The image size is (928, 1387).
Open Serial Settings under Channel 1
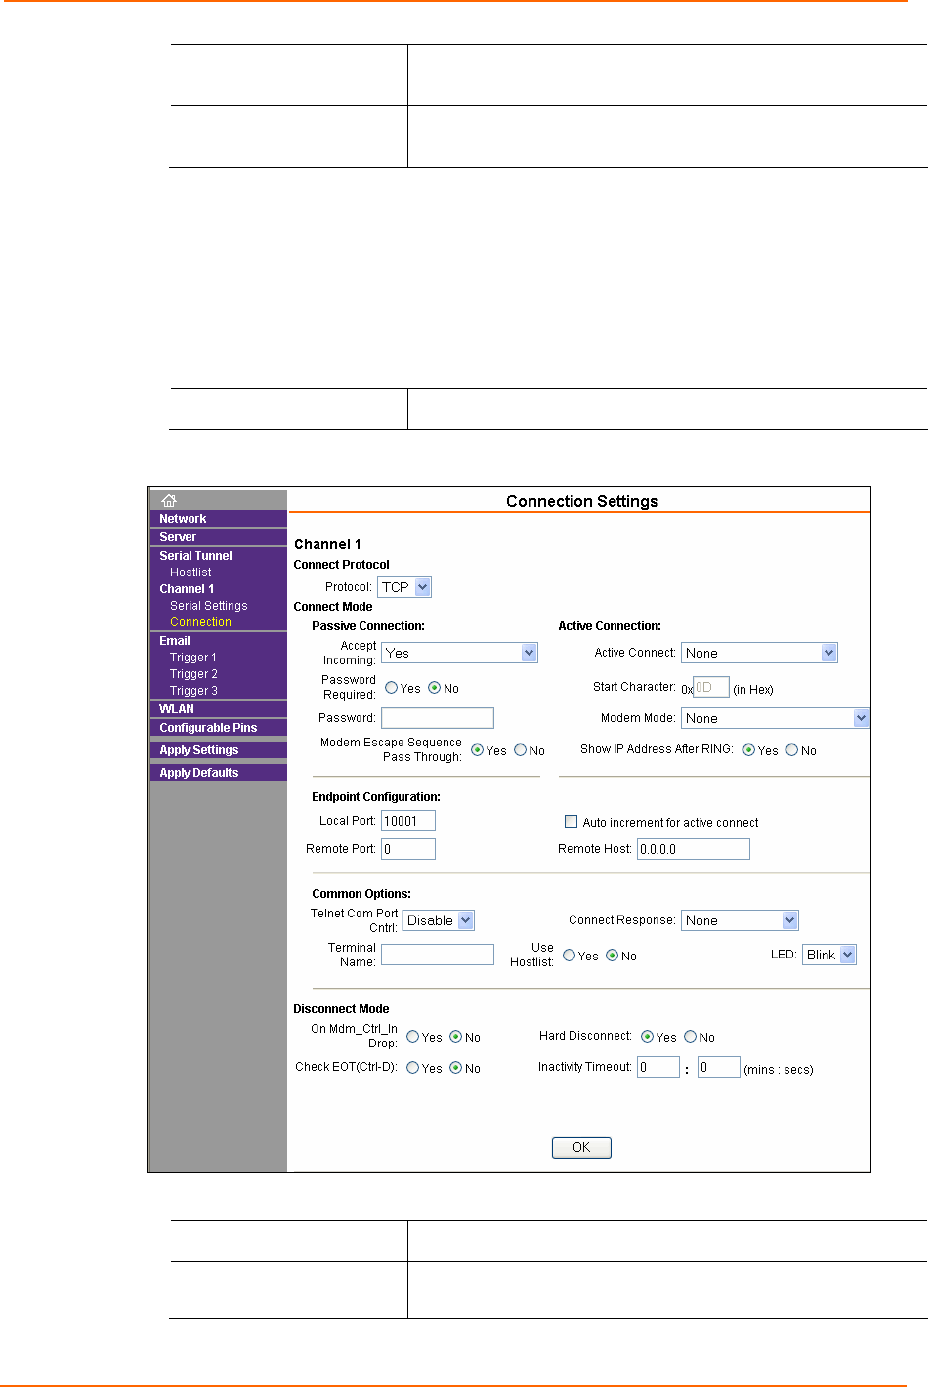208,606
